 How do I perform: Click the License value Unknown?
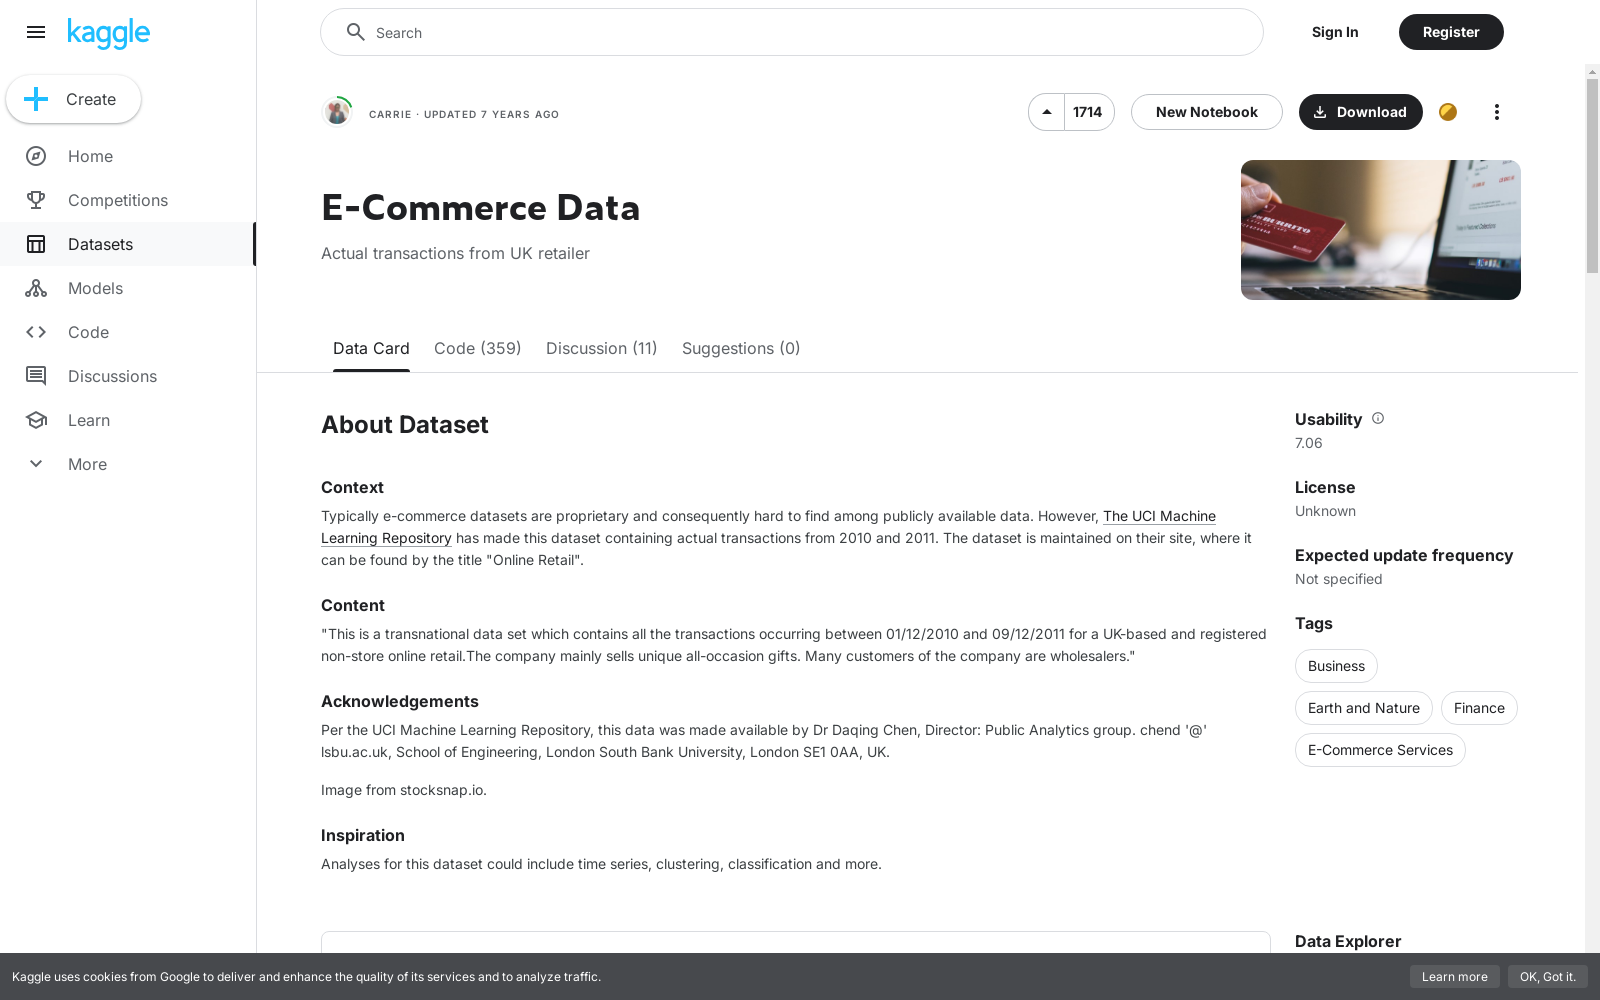(1326, 511)
